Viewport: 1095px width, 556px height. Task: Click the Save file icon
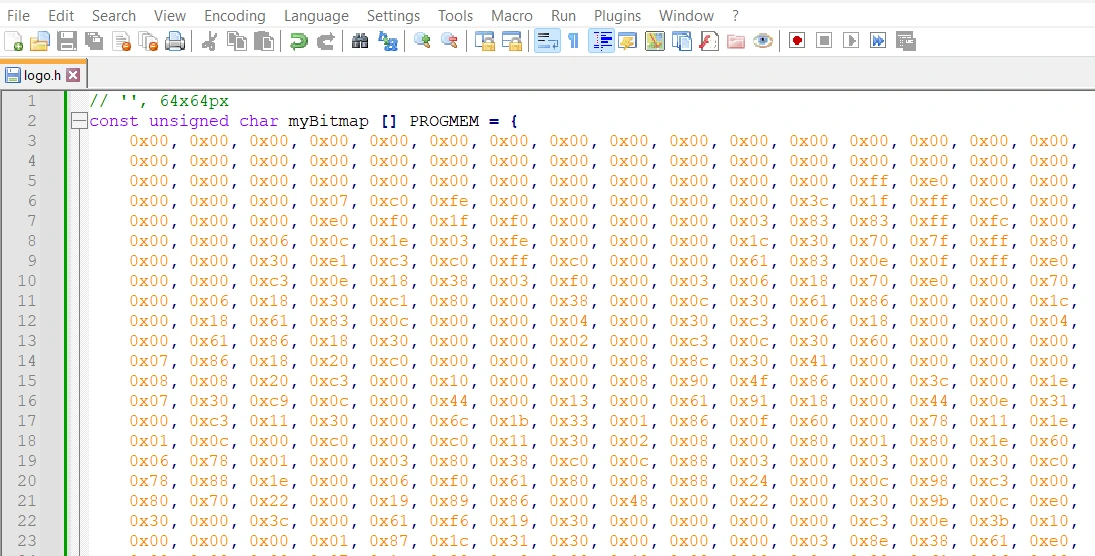(x=67, y=41)
